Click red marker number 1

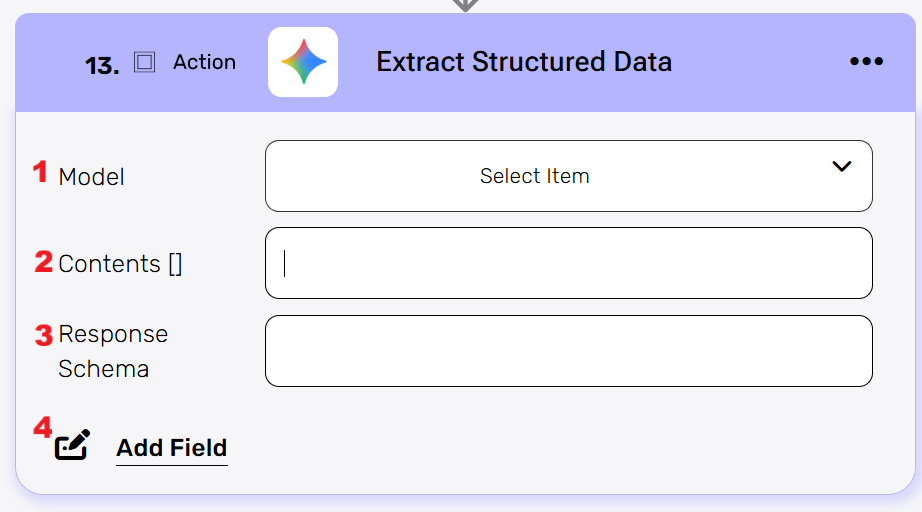tap(40, 172)
